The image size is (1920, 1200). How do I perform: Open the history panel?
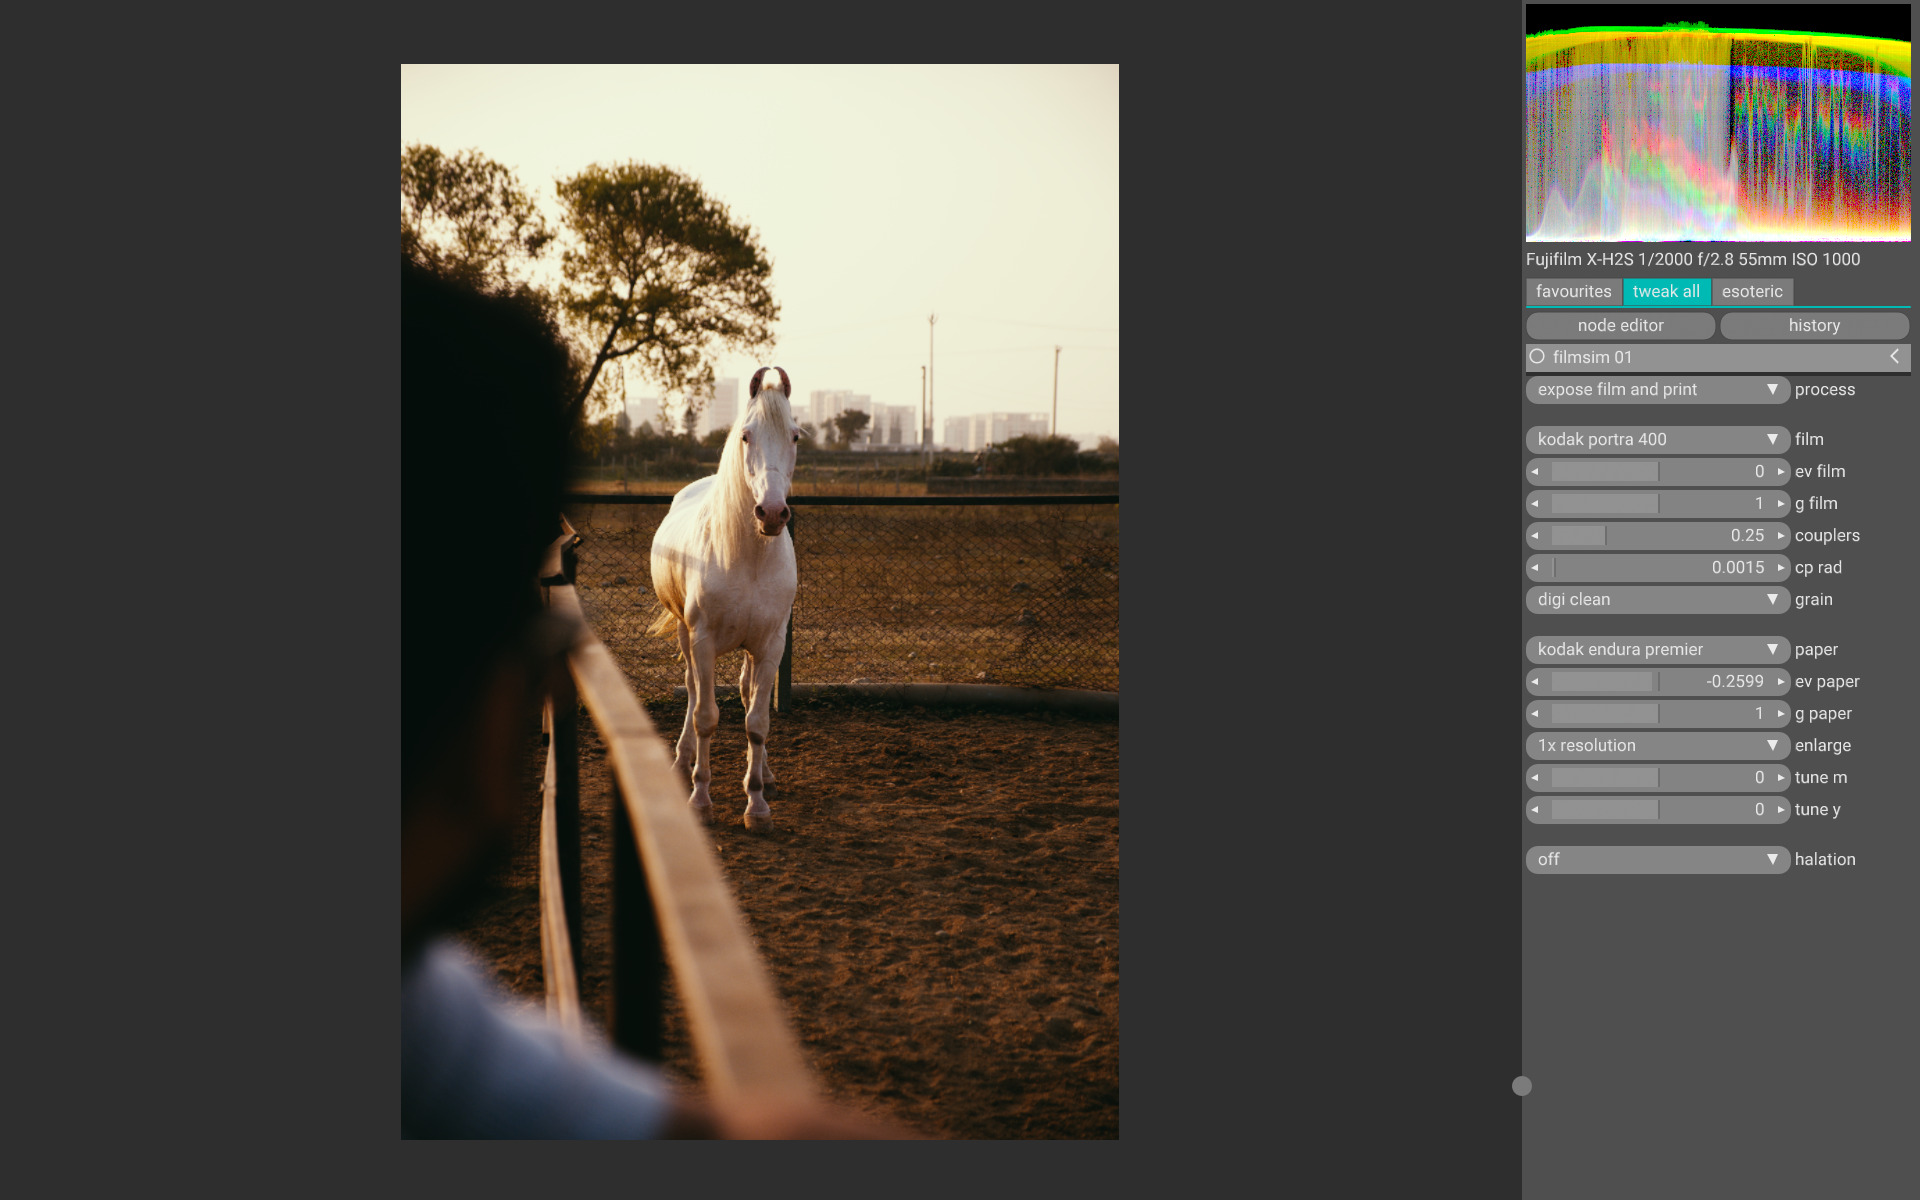point(1814,325)
